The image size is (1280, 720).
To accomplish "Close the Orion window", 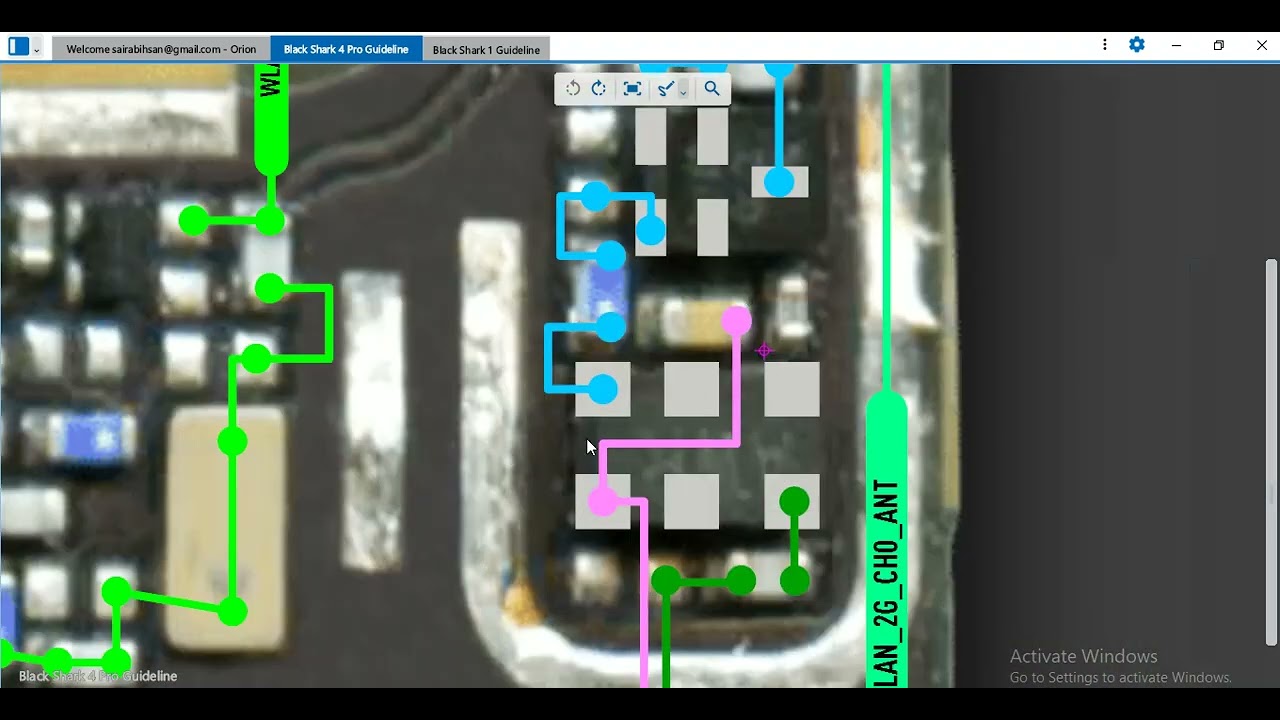I will (1262, 45).
